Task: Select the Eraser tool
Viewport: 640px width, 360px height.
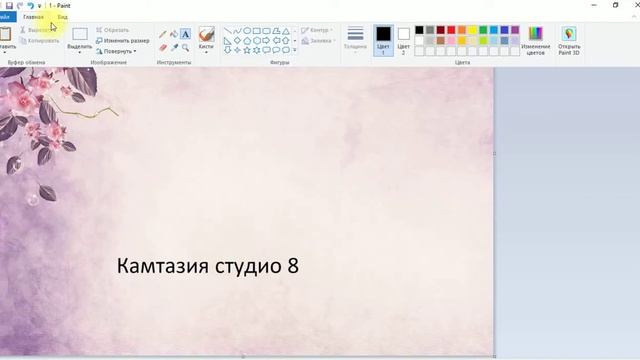Action: pyautogui.click(x=163, y=48)
